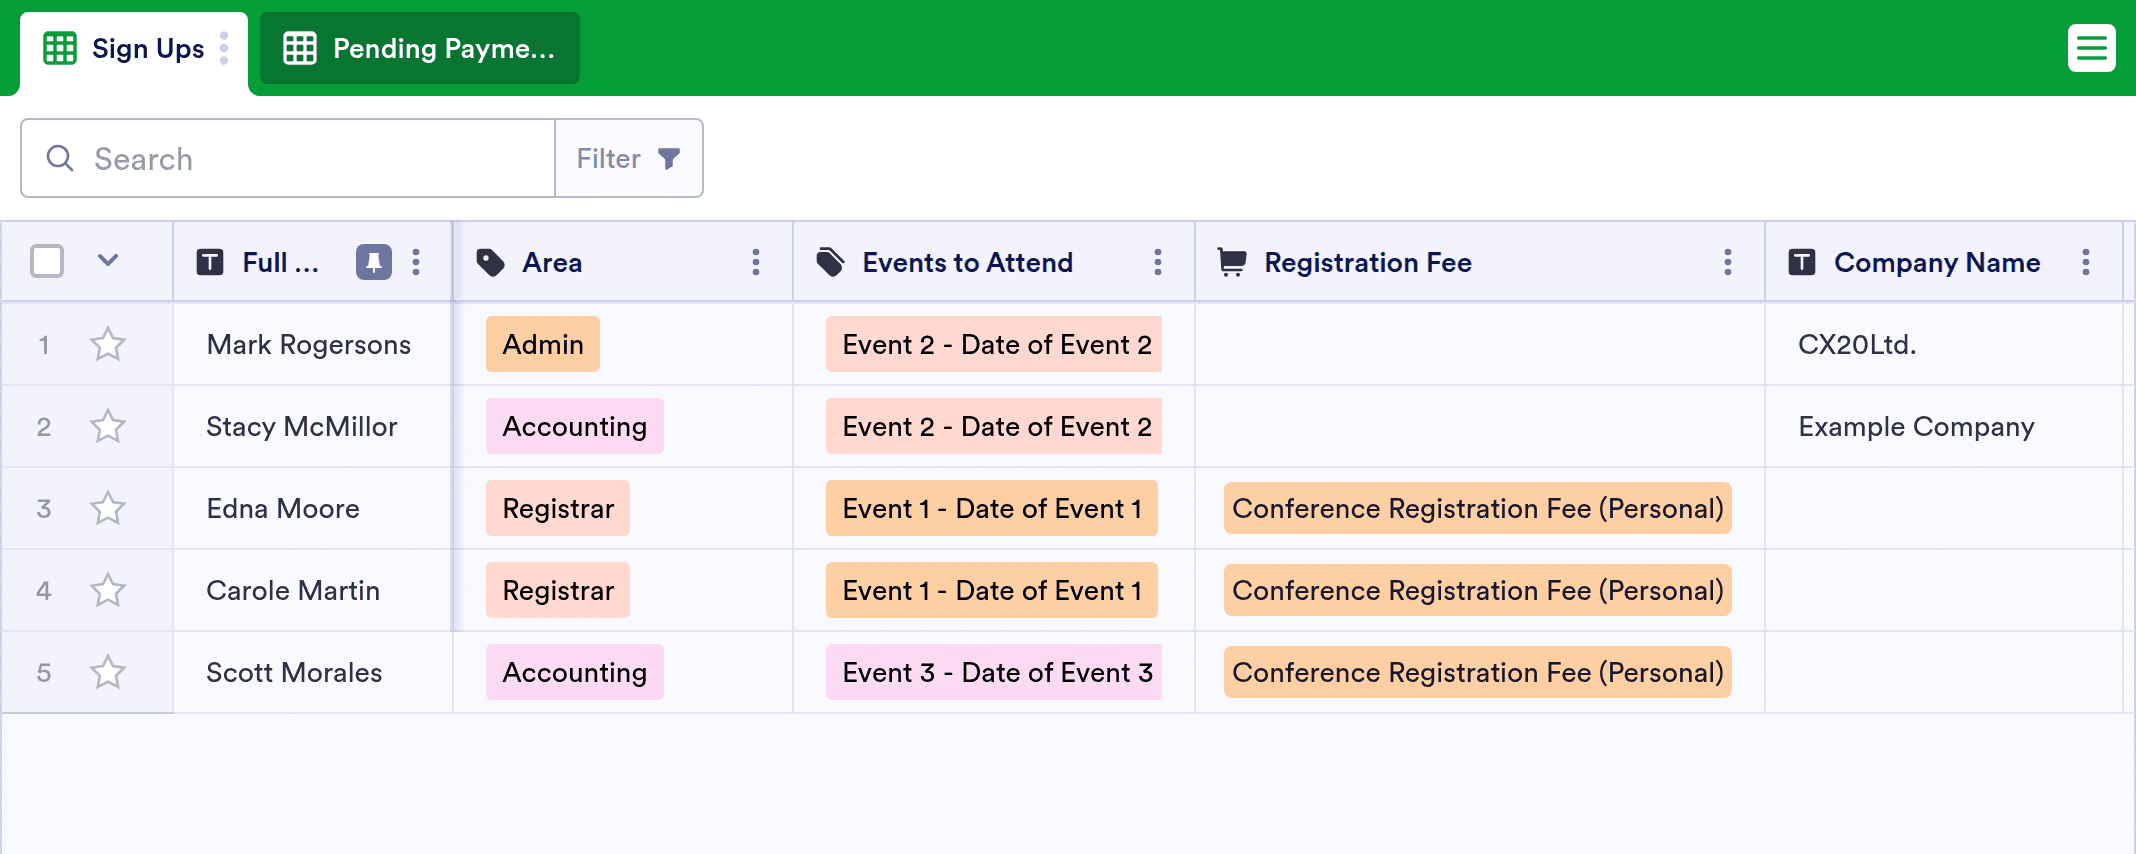Open the Full Name column options dots

coord(416,262)
